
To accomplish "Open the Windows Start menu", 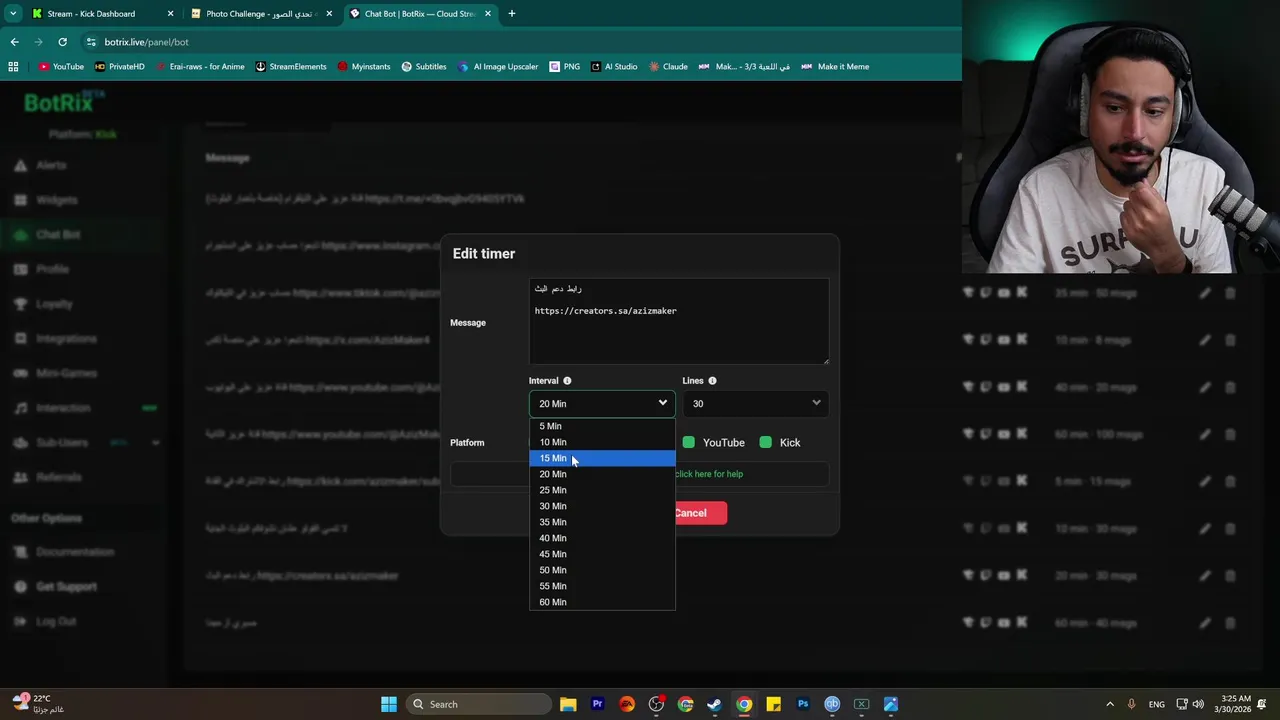I will coord(389,704).
